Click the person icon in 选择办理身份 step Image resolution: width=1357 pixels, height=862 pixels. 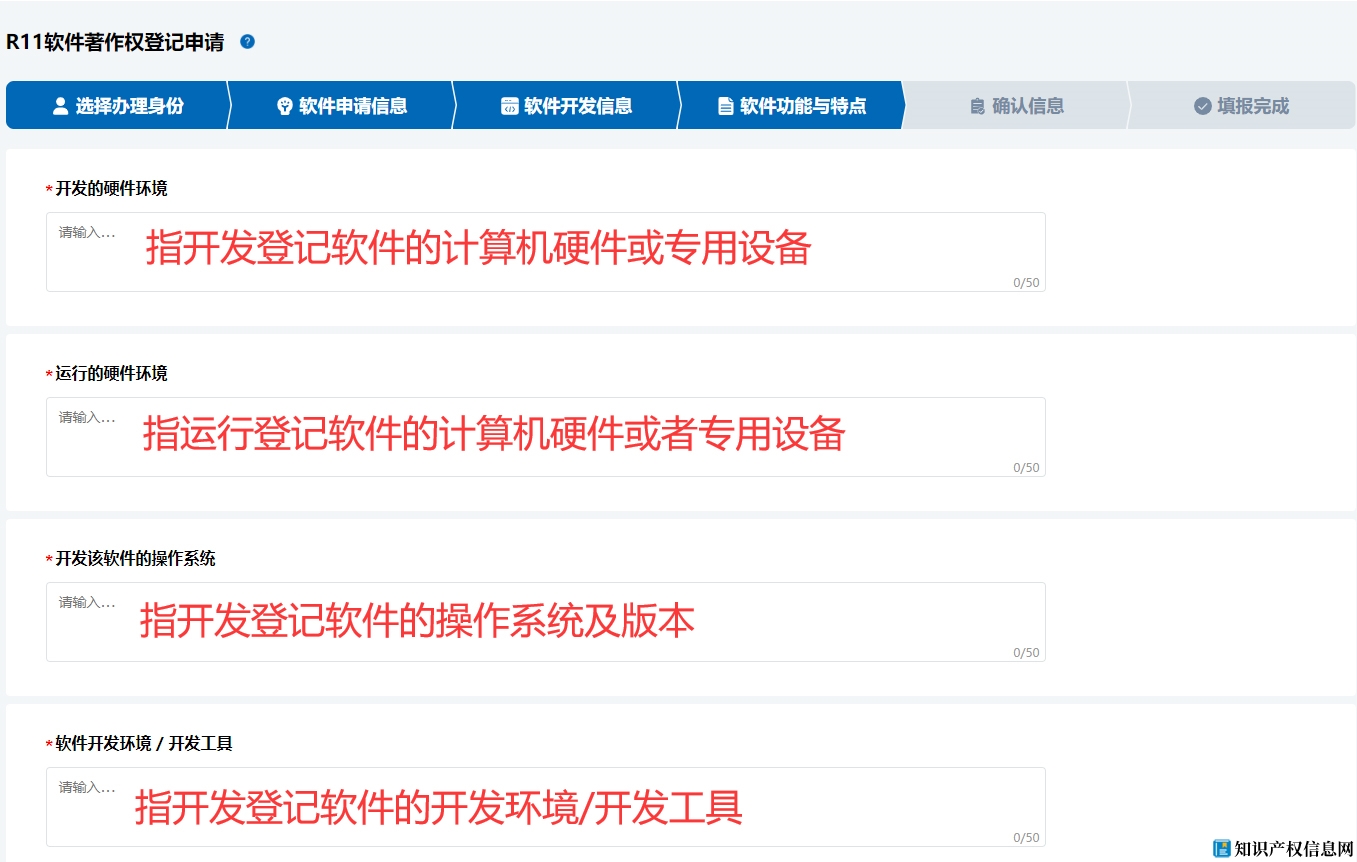tap(60, 106)
